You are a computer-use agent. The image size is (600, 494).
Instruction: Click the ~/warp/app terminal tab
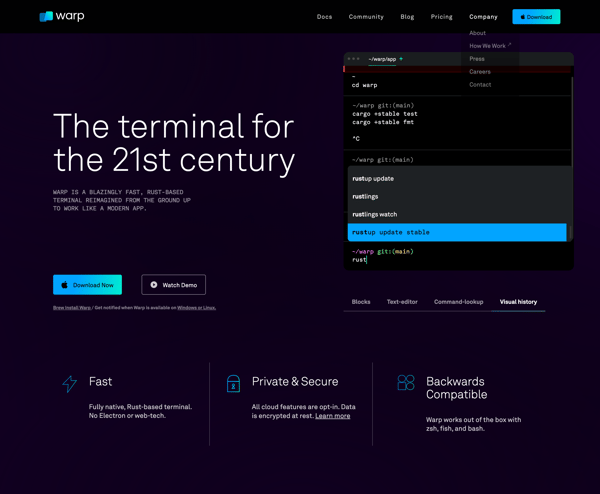pyautogui.click(x=382, y=59)
